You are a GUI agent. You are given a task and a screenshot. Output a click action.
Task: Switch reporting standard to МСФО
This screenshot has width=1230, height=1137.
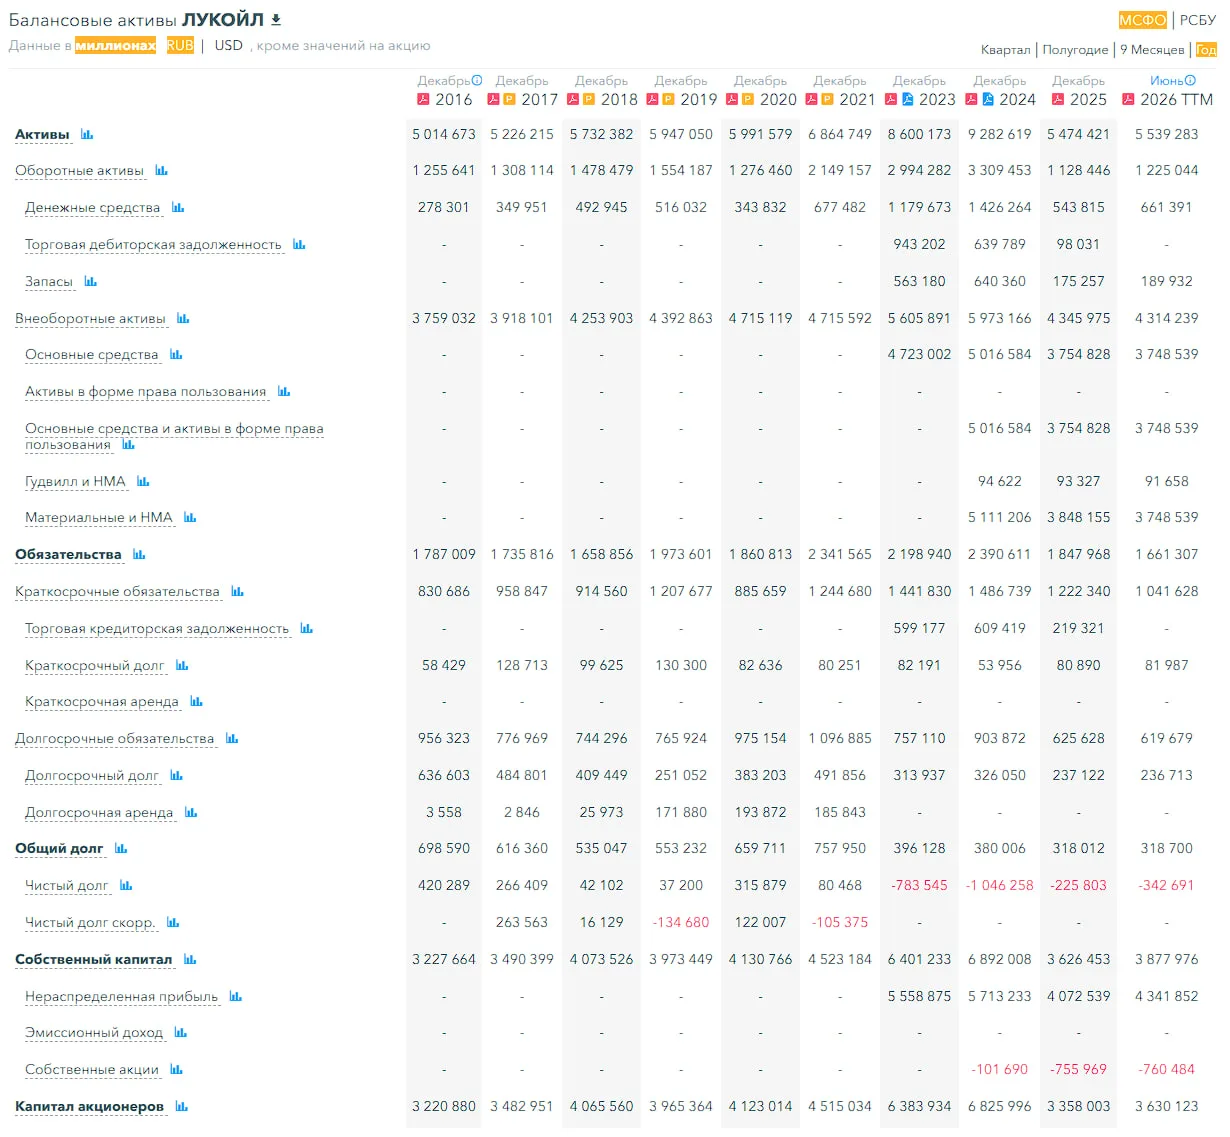tap(1143, 20)
